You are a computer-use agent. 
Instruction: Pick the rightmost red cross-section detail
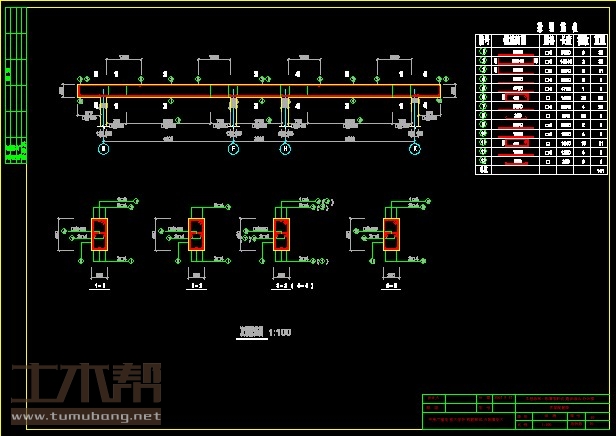(x=391, y=234)
